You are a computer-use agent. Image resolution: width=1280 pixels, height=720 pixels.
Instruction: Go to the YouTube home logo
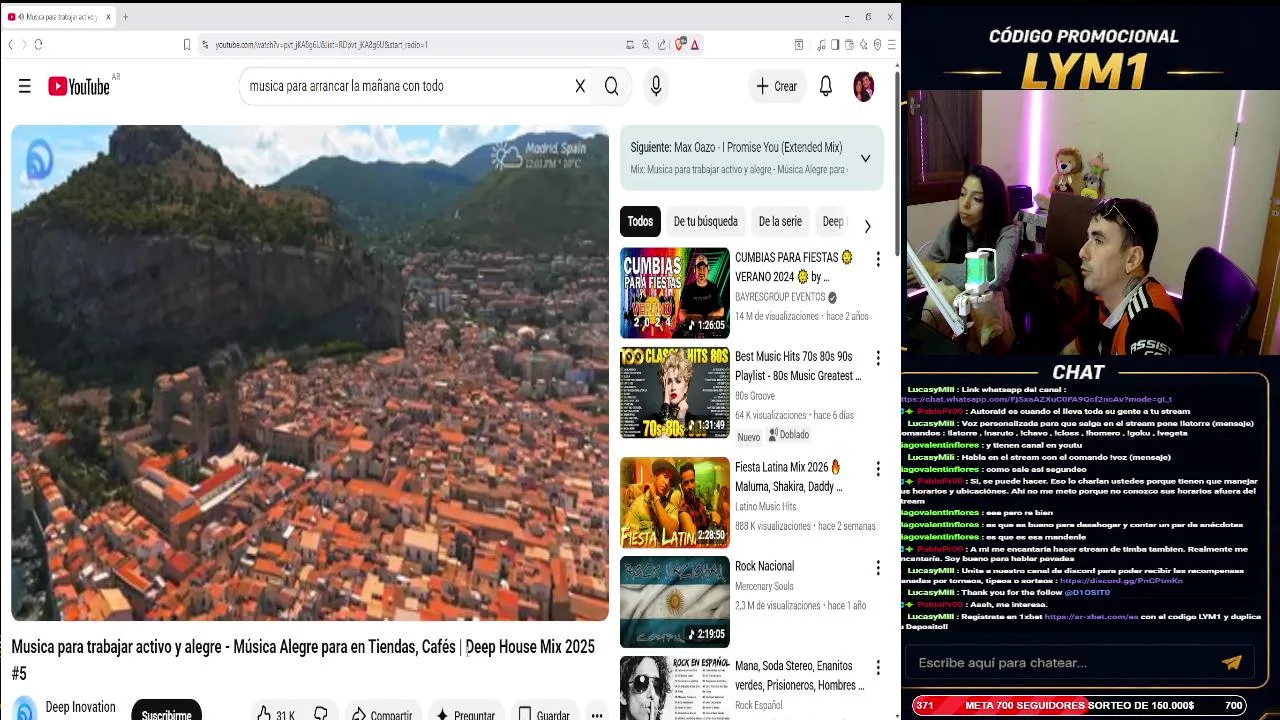point(79,86)
